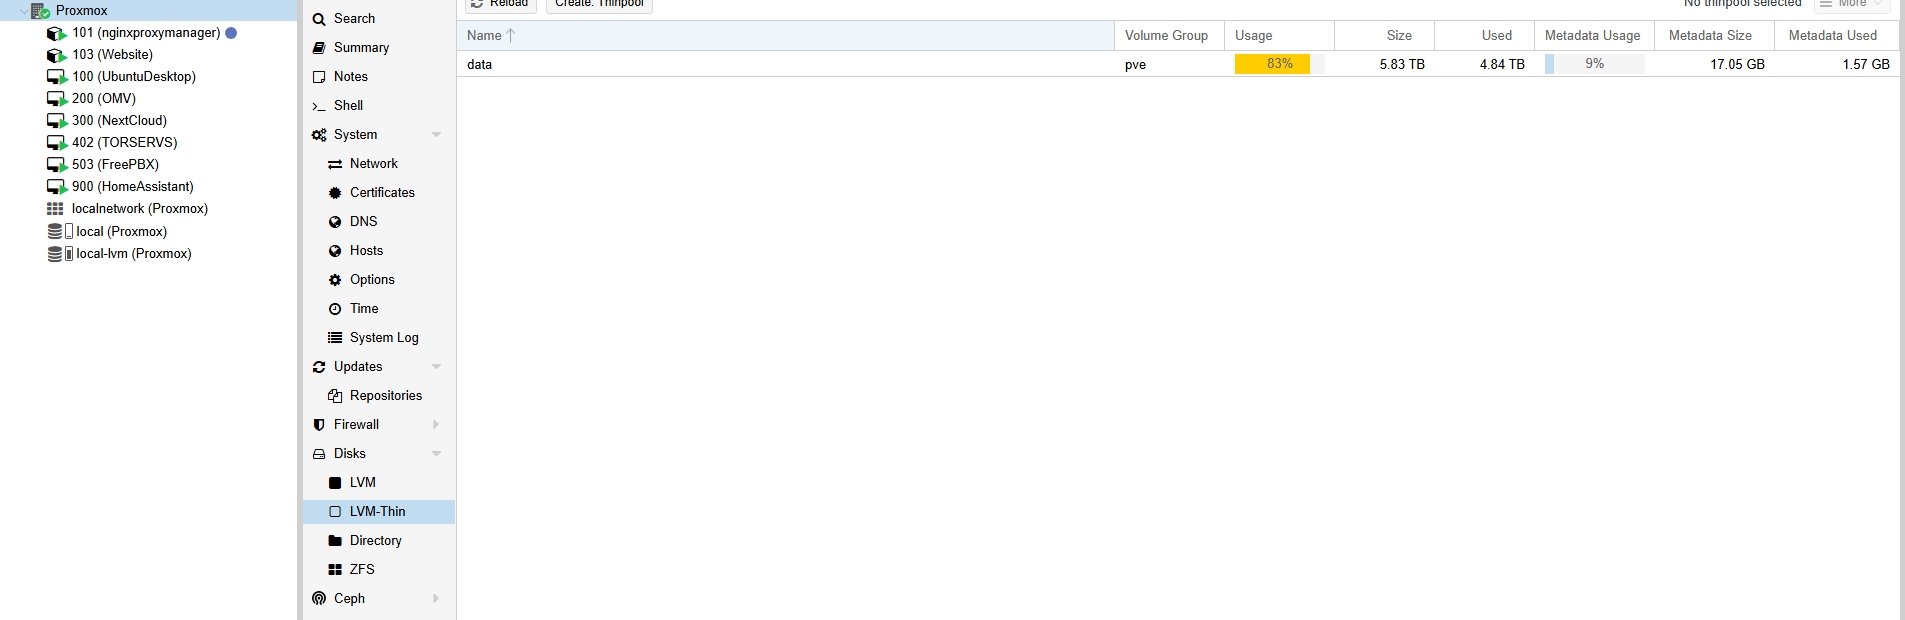Viewport: 1905px width, 620px height.
Task: Click the Directory folder icon
Action: [x=335, y=541]
